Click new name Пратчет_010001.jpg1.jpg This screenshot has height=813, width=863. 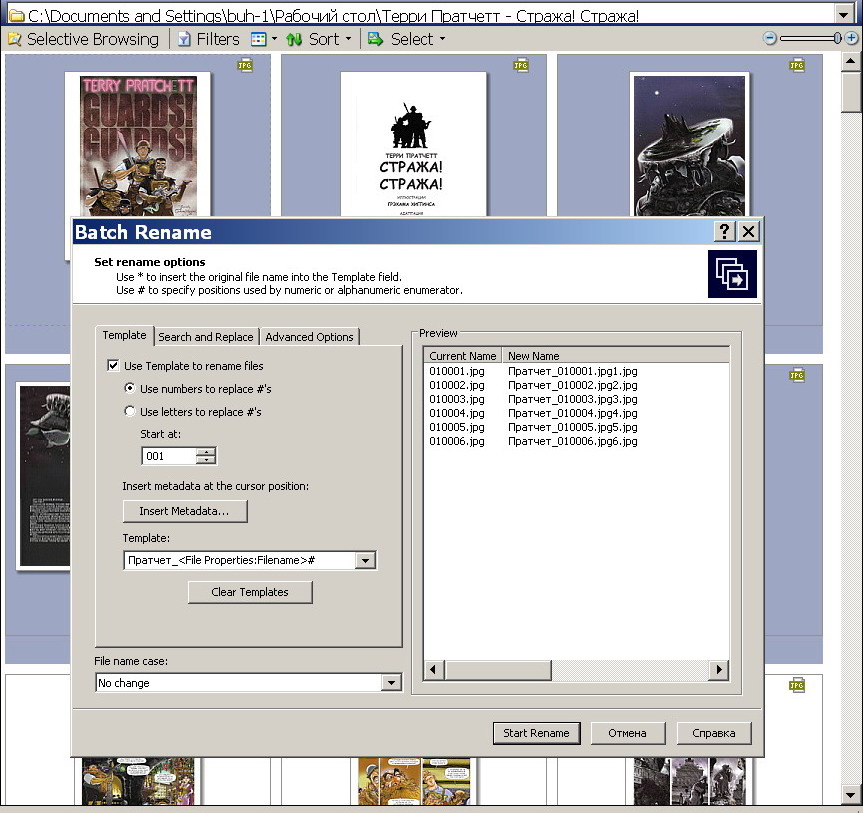click(x=572, y=372)
